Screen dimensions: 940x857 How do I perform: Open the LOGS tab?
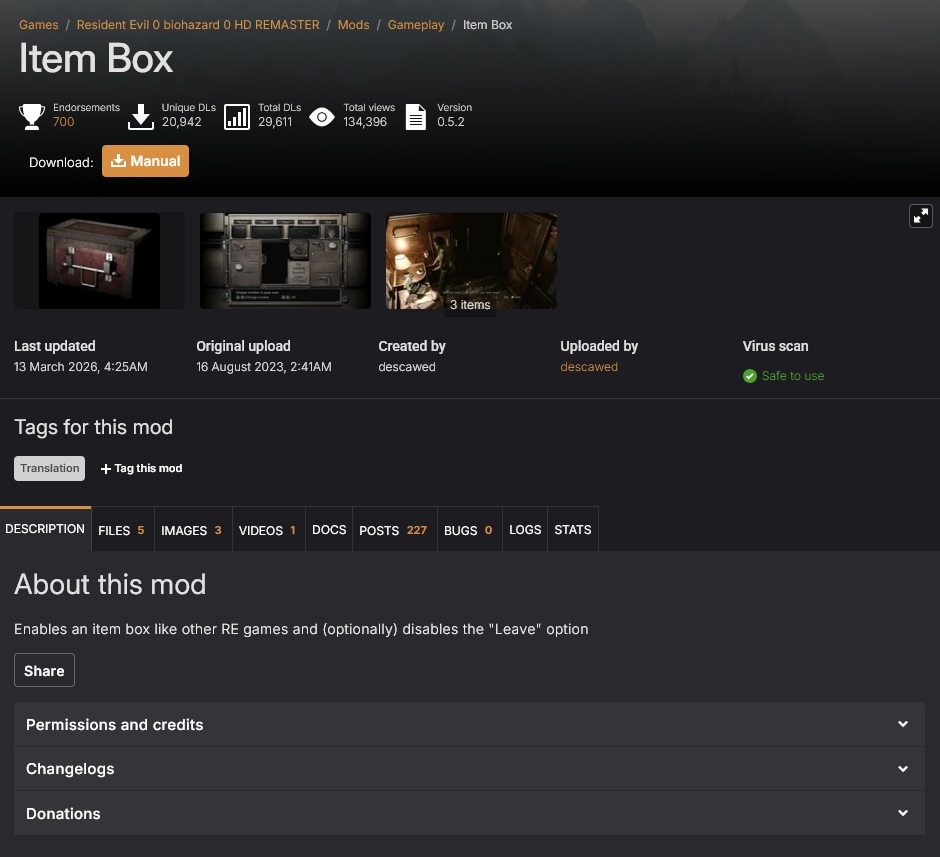coord(525,530)
